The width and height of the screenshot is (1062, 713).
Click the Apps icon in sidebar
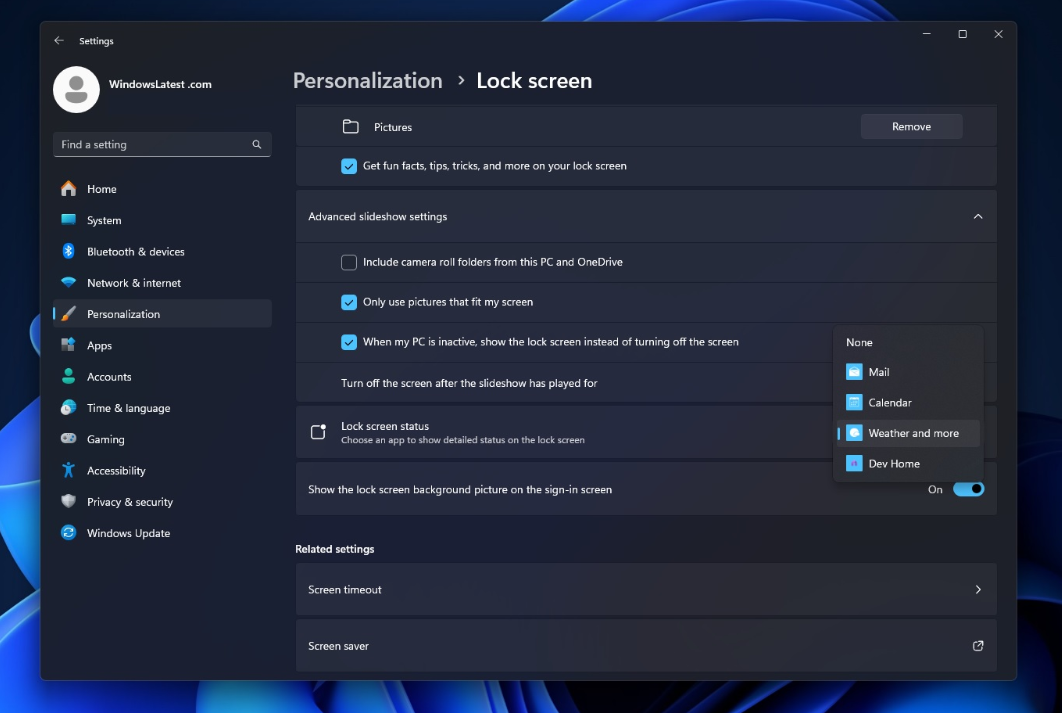click(68, 345)
